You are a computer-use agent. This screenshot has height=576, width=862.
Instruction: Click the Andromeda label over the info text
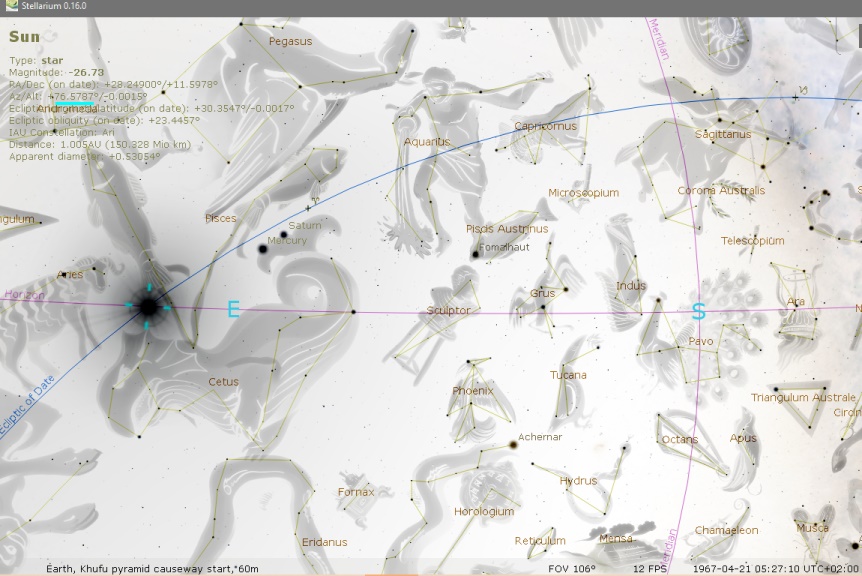67,109
